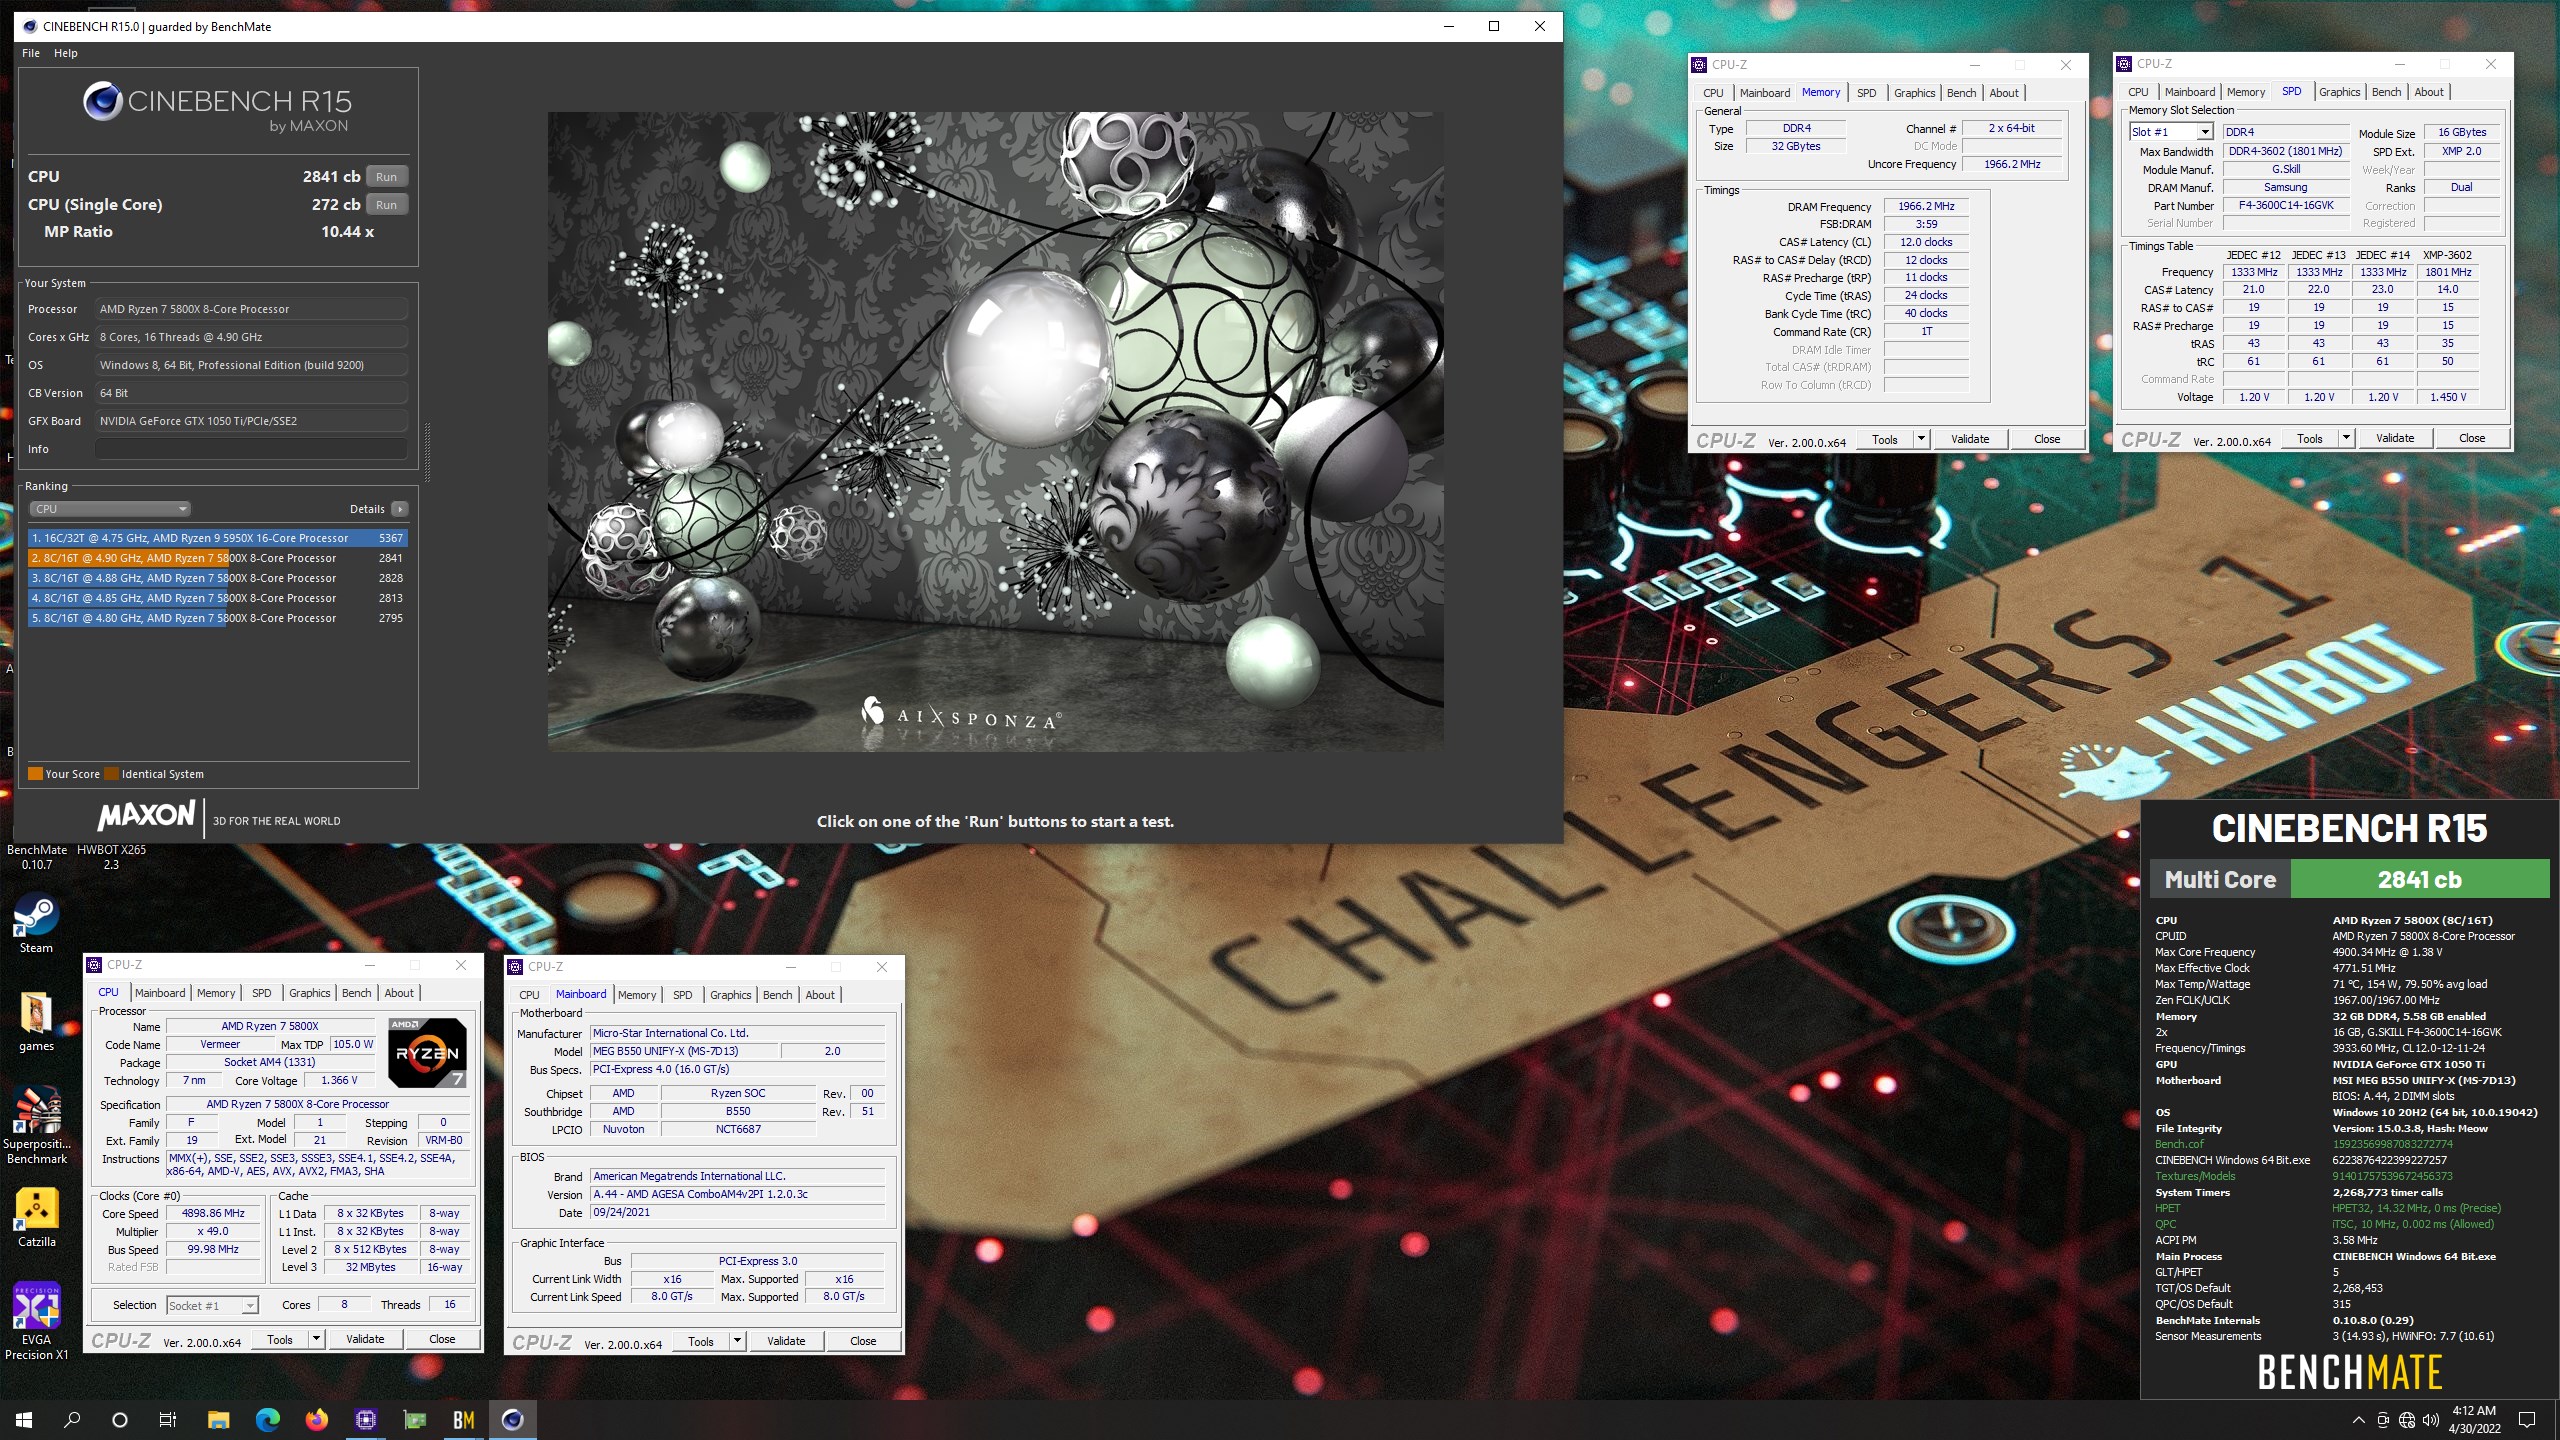This screenshot has width=2560, height=1440.
Task: Open the Catzilla desktop shortcut
Action: pyautogui.click(x=37, y=1217)
